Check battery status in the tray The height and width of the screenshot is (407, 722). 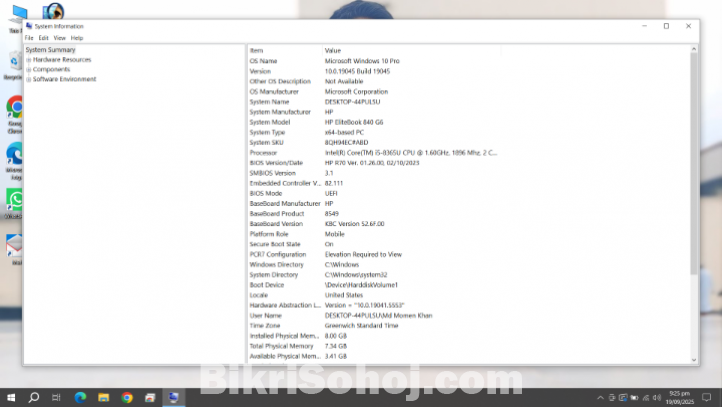[x=634, y=398]
